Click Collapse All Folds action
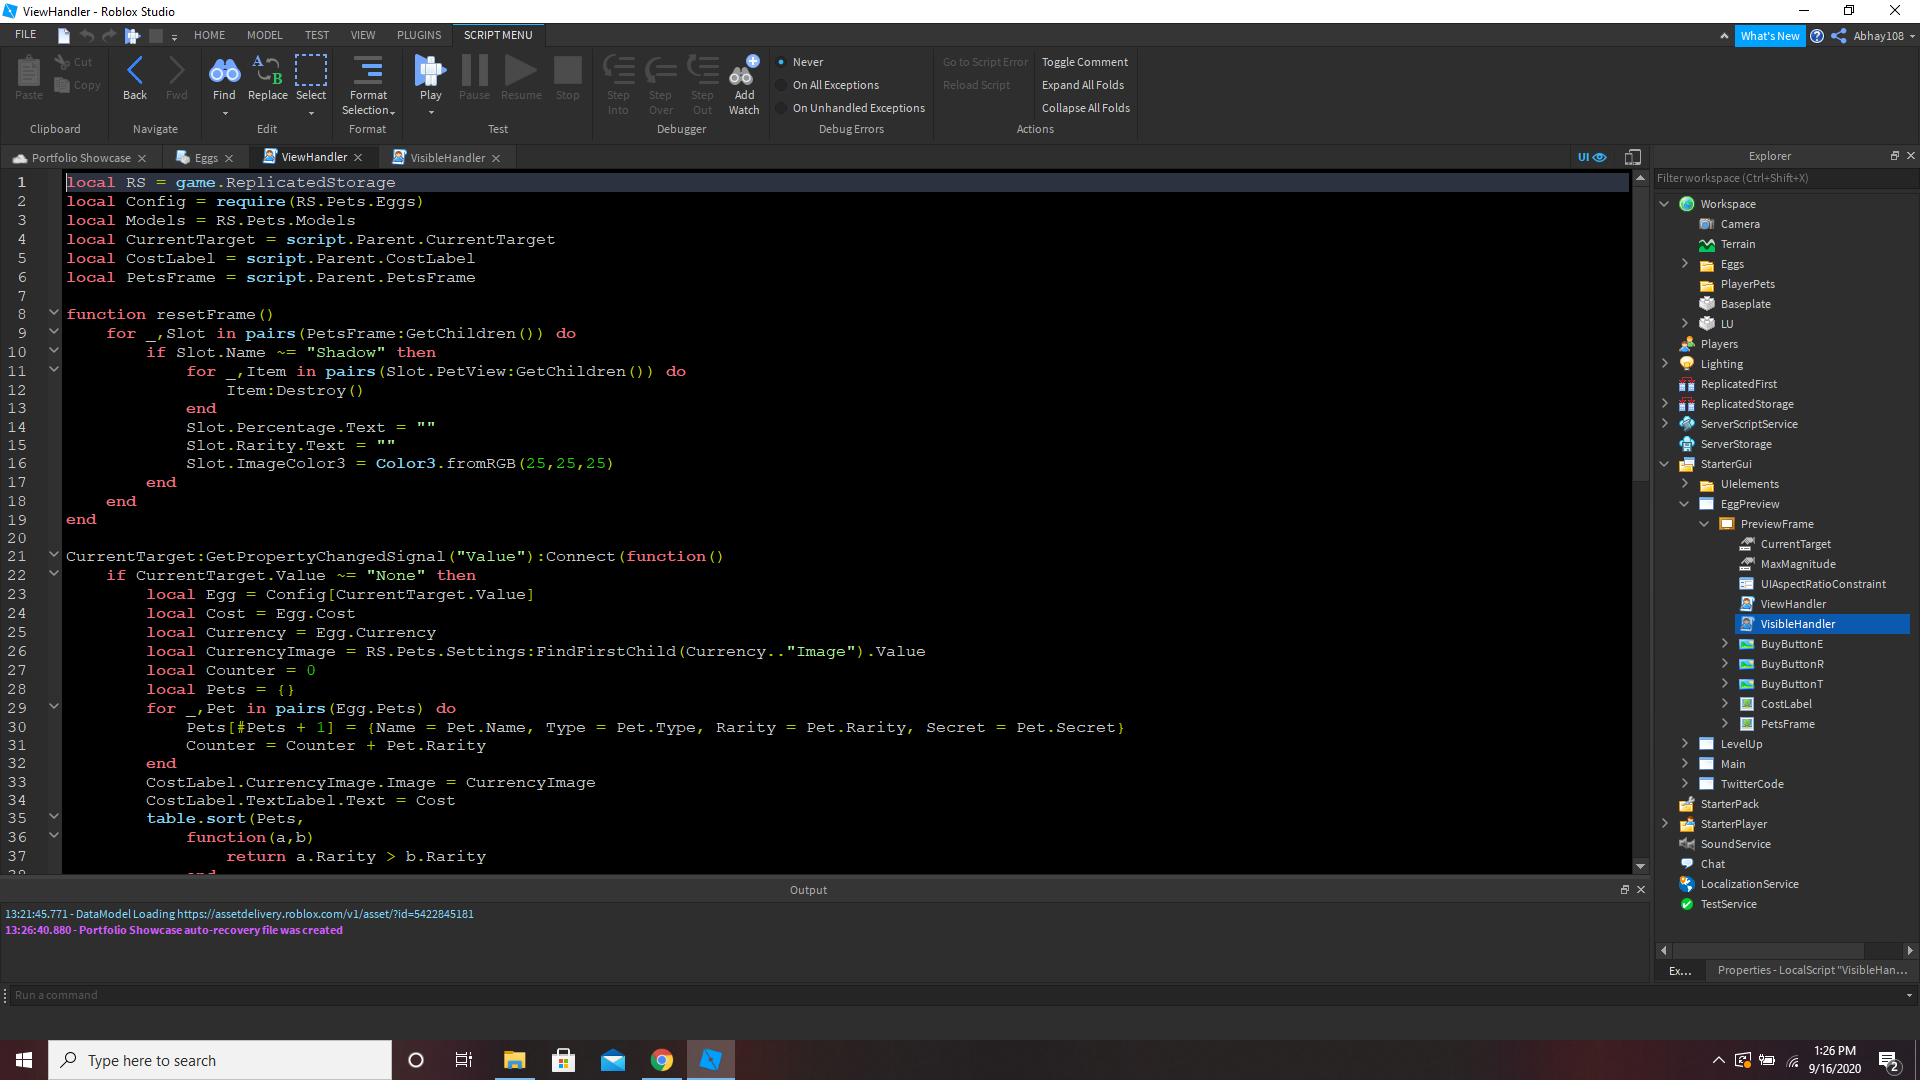1920x1080 pixels. [x=1085, y=108]
